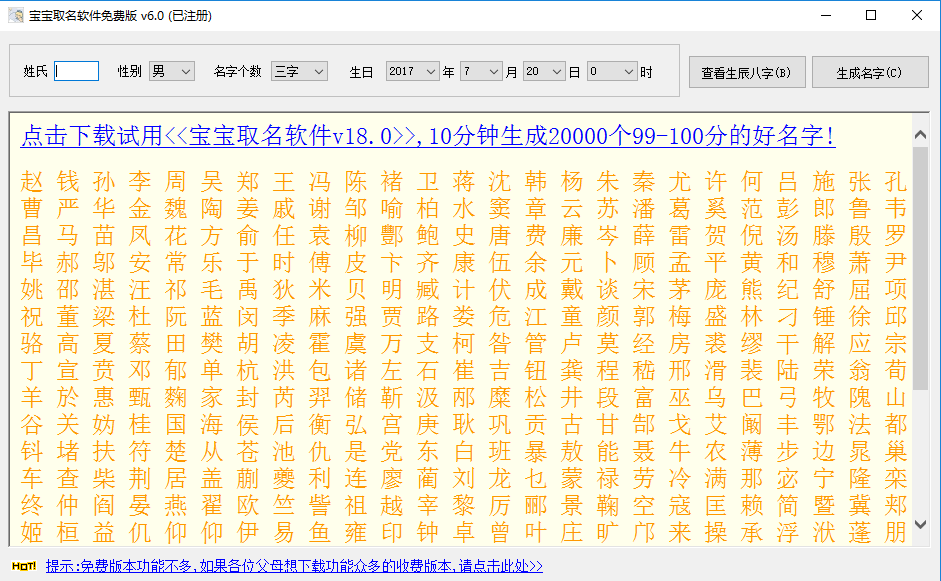This screenshot has height=581, width=941.
Task: Open the 性别 gender dropdown
Action: [x=171, y=71]
